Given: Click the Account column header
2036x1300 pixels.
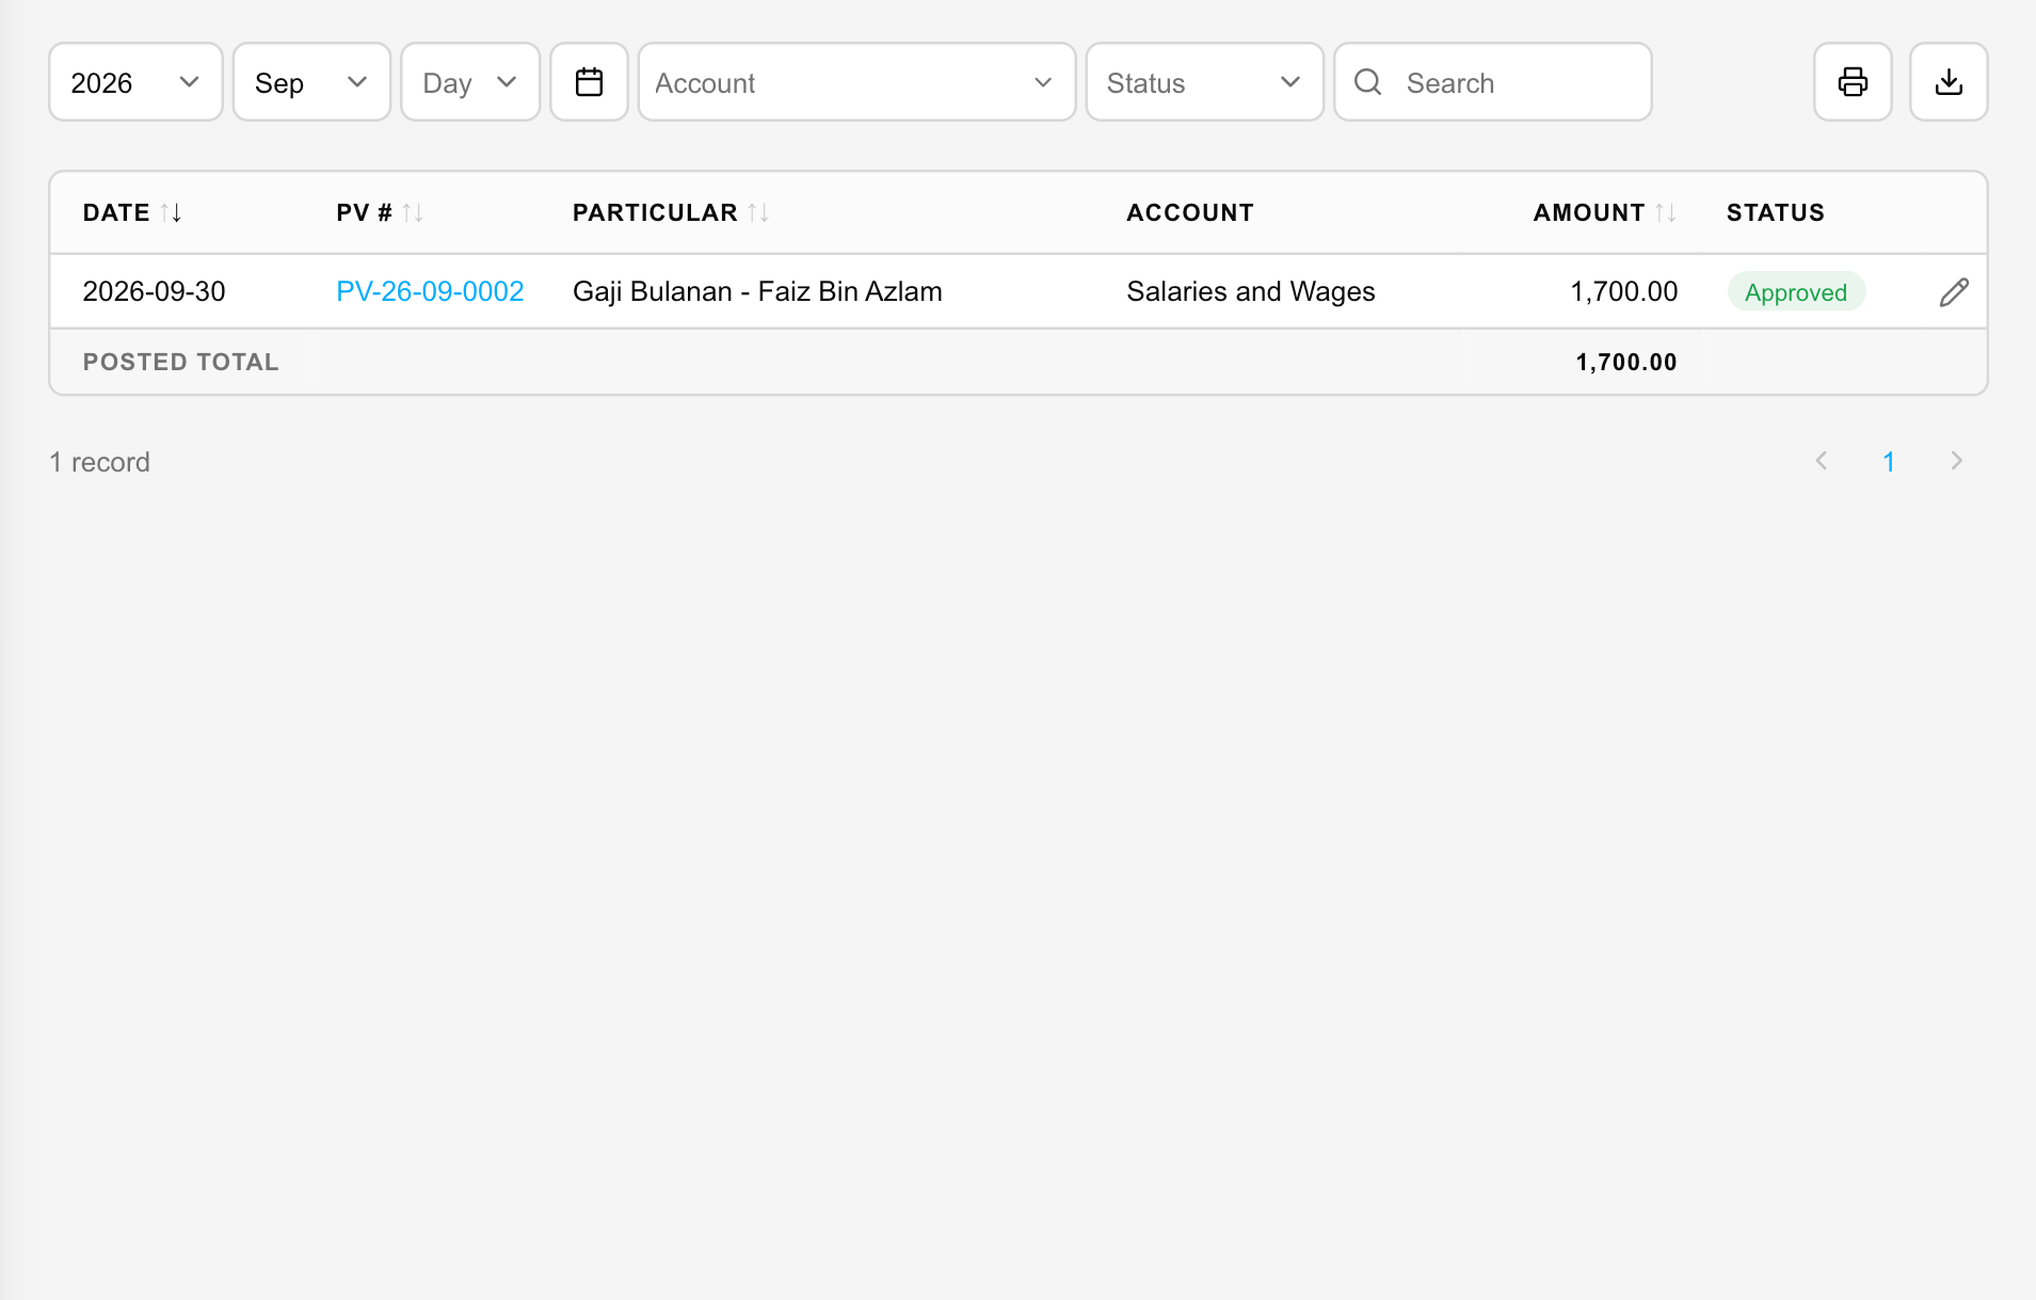Looking at the screenshot, I should click(1189, 213).
